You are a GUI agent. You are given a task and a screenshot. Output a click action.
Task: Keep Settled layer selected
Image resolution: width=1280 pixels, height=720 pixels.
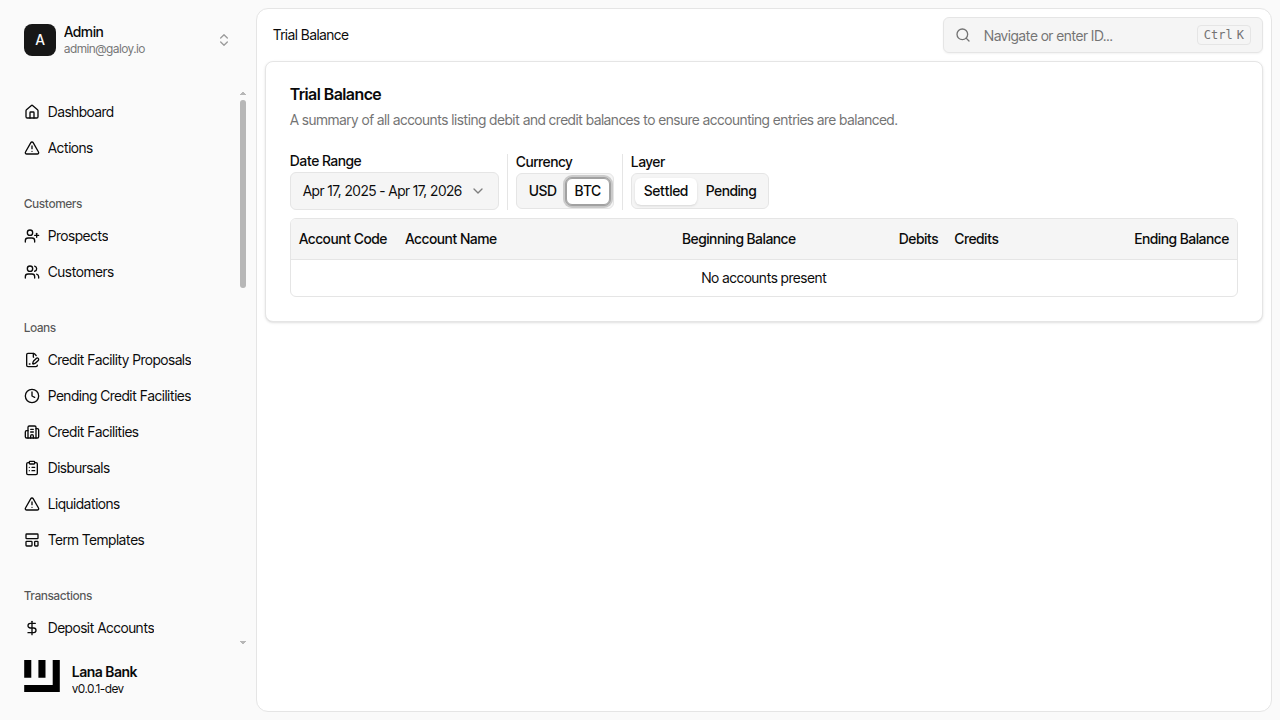pyautogui.click(x=664, y=190)
